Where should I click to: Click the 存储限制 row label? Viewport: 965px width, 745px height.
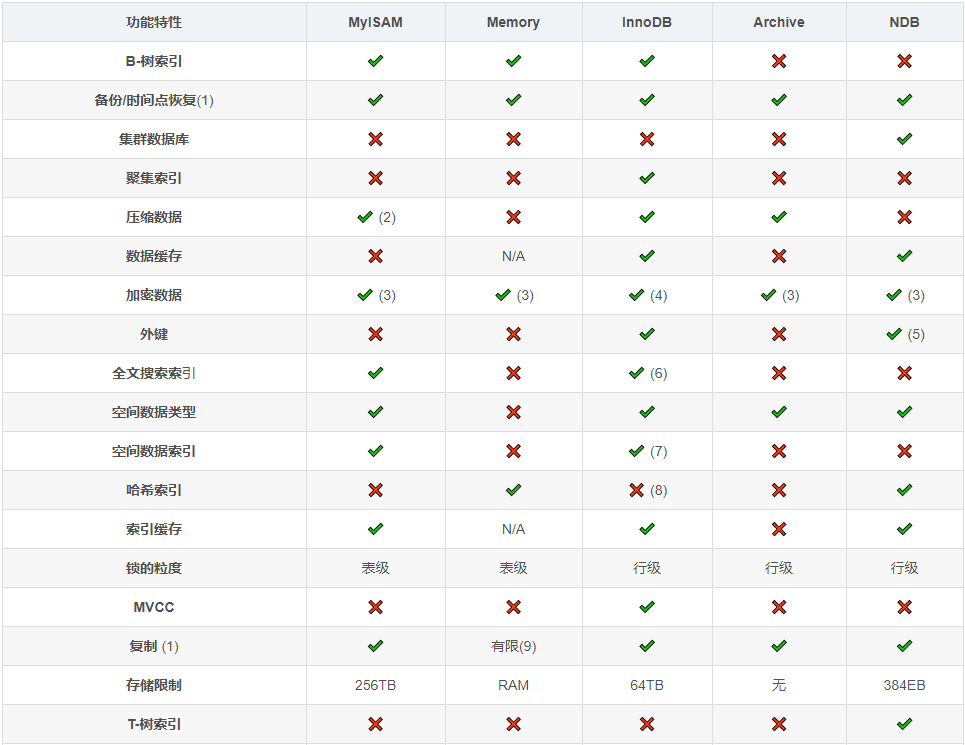154,685
